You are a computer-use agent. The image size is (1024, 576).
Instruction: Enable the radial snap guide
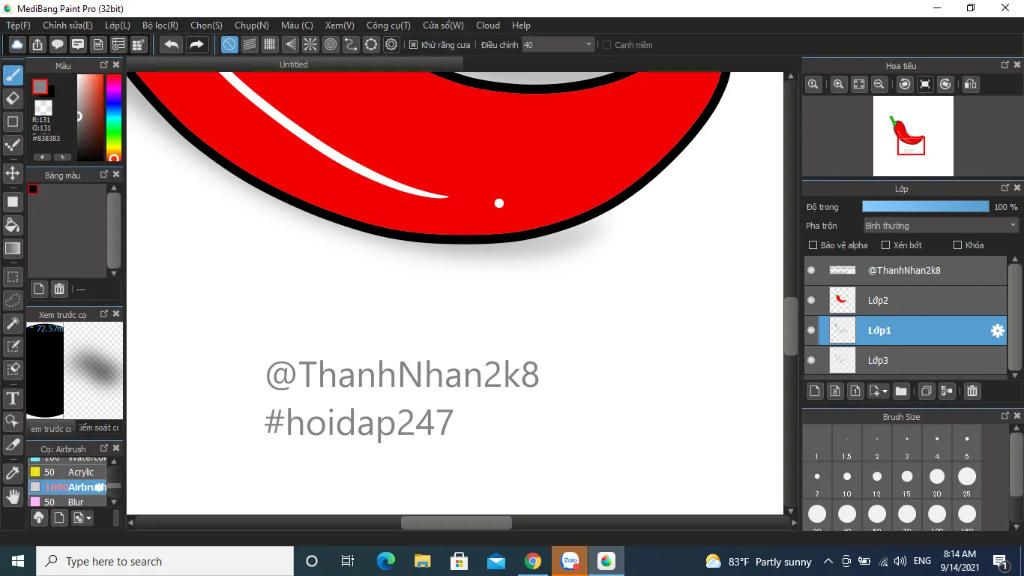pos(310,44)
